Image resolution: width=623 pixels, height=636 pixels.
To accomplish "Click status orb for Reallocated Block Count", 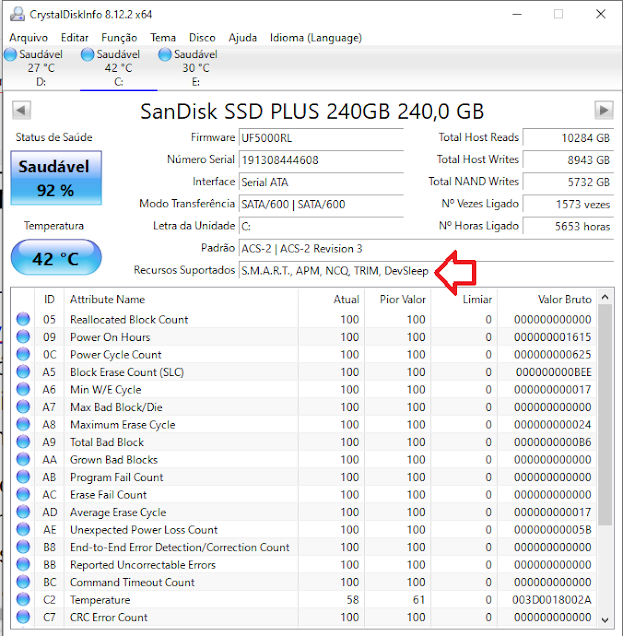I will coord(23,319).
